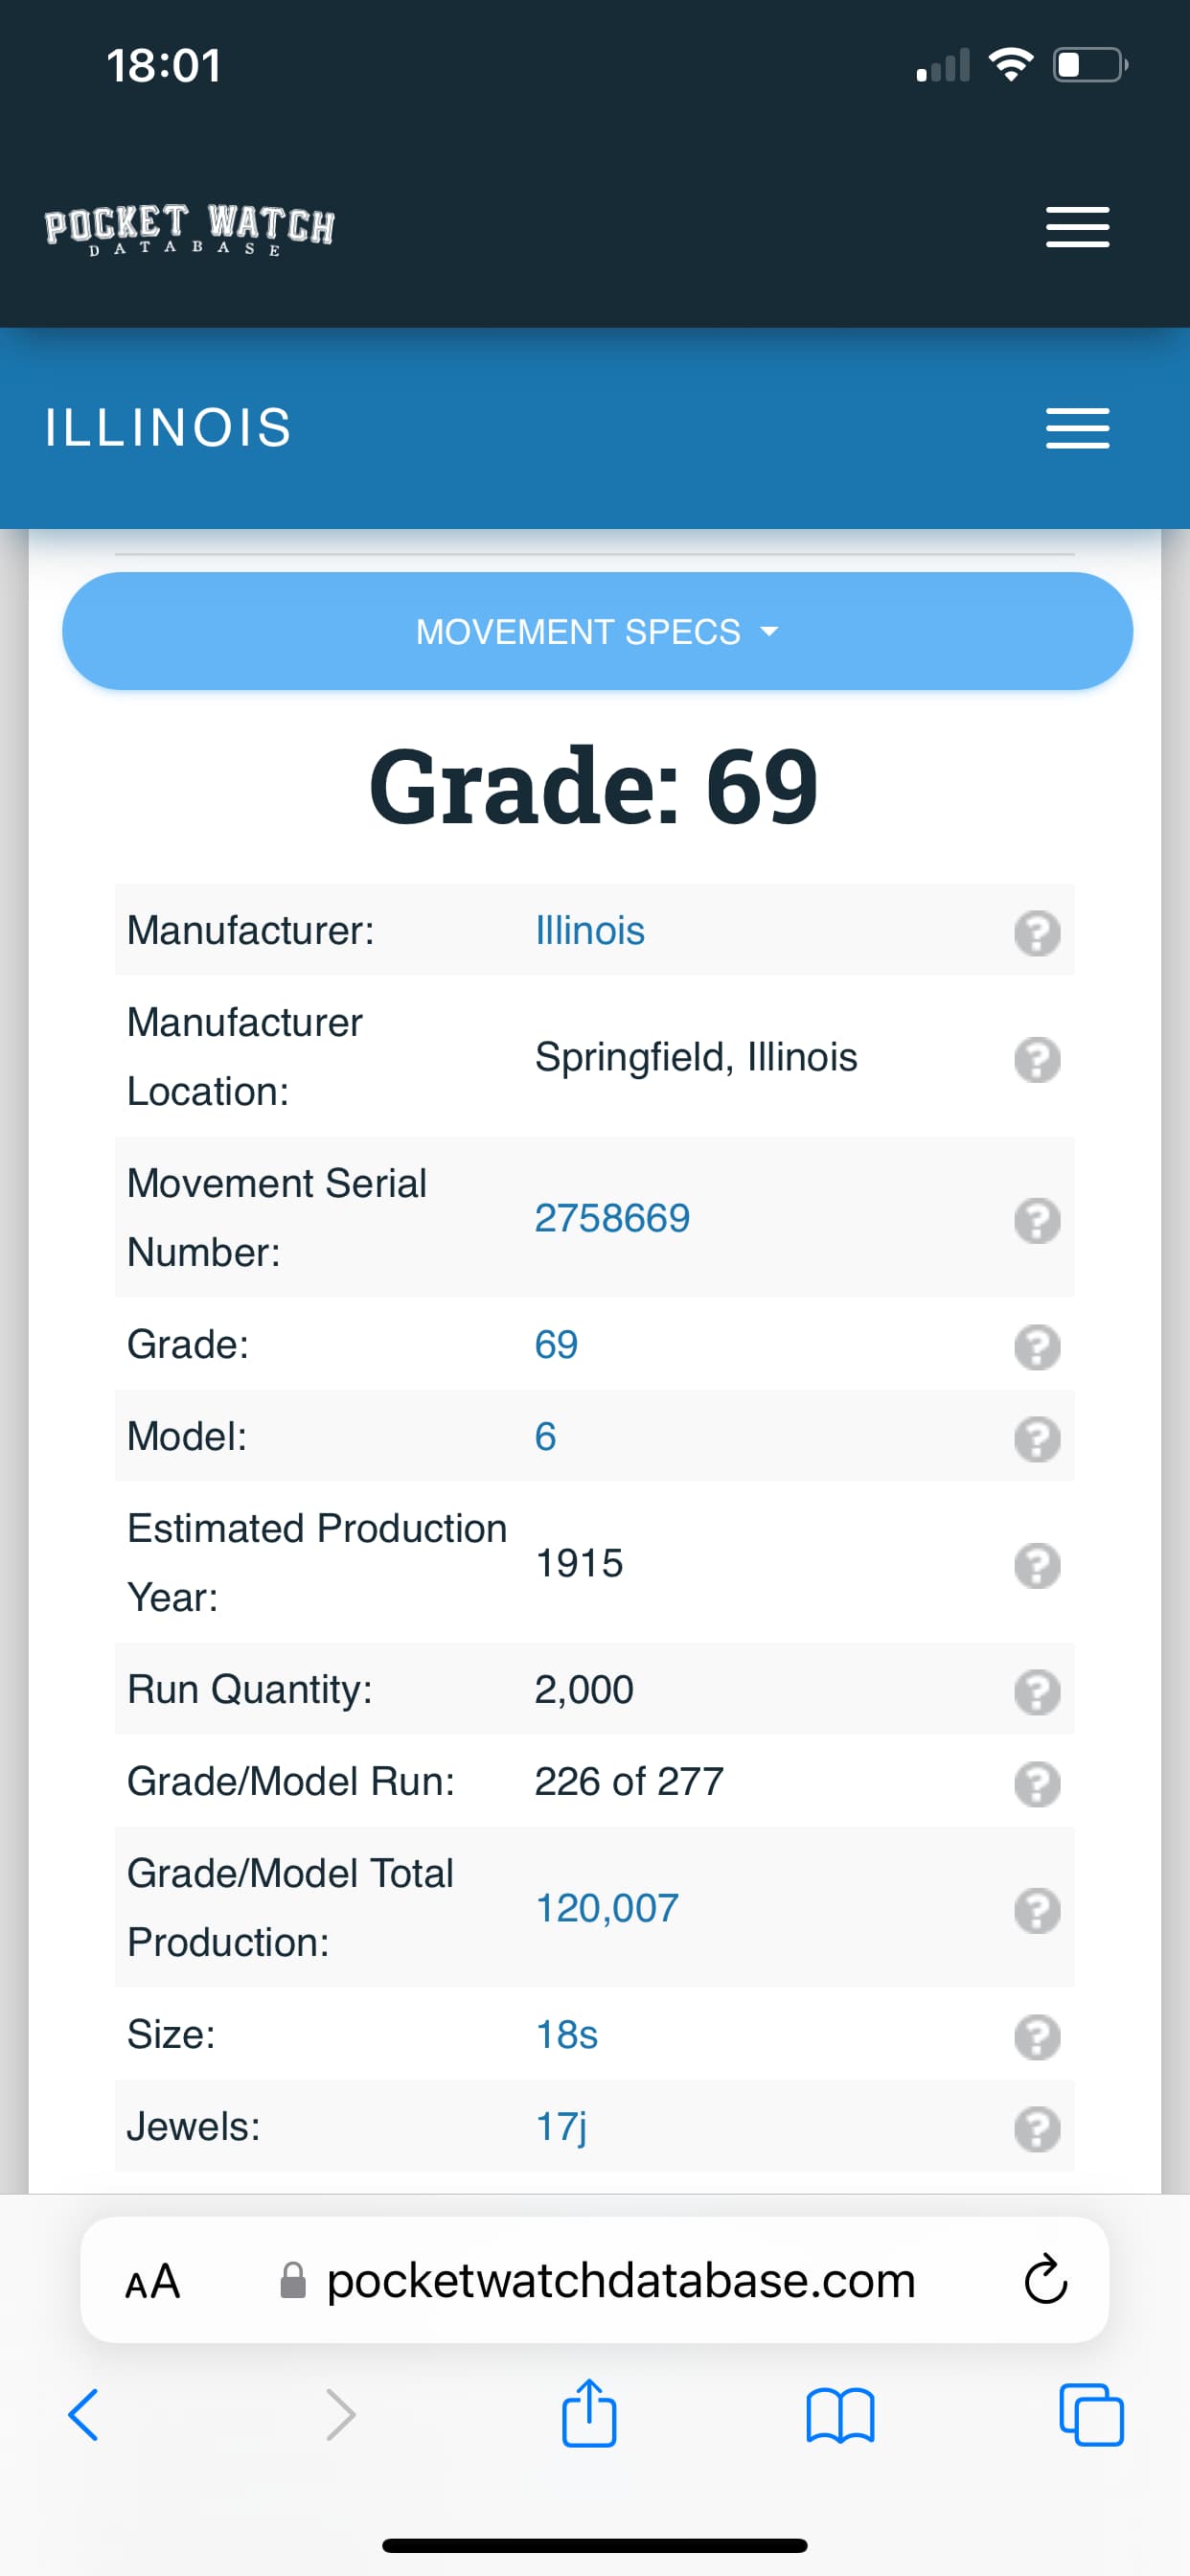Go back with Safari back arrow
The height and width of the screenshot is (2576, 1190).
[x=83, y=2415]
